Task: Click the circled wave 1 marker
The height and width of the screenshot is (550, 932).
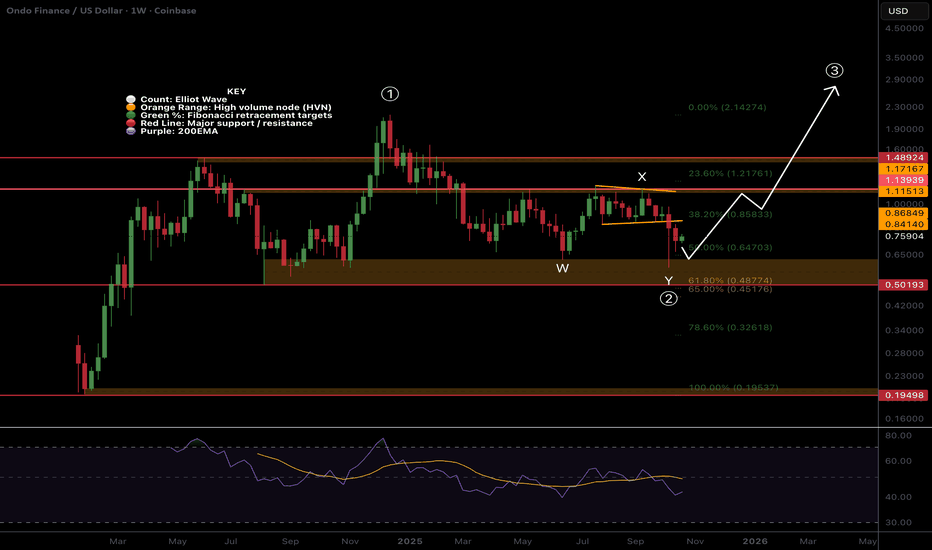Action: tap(390, 94)
